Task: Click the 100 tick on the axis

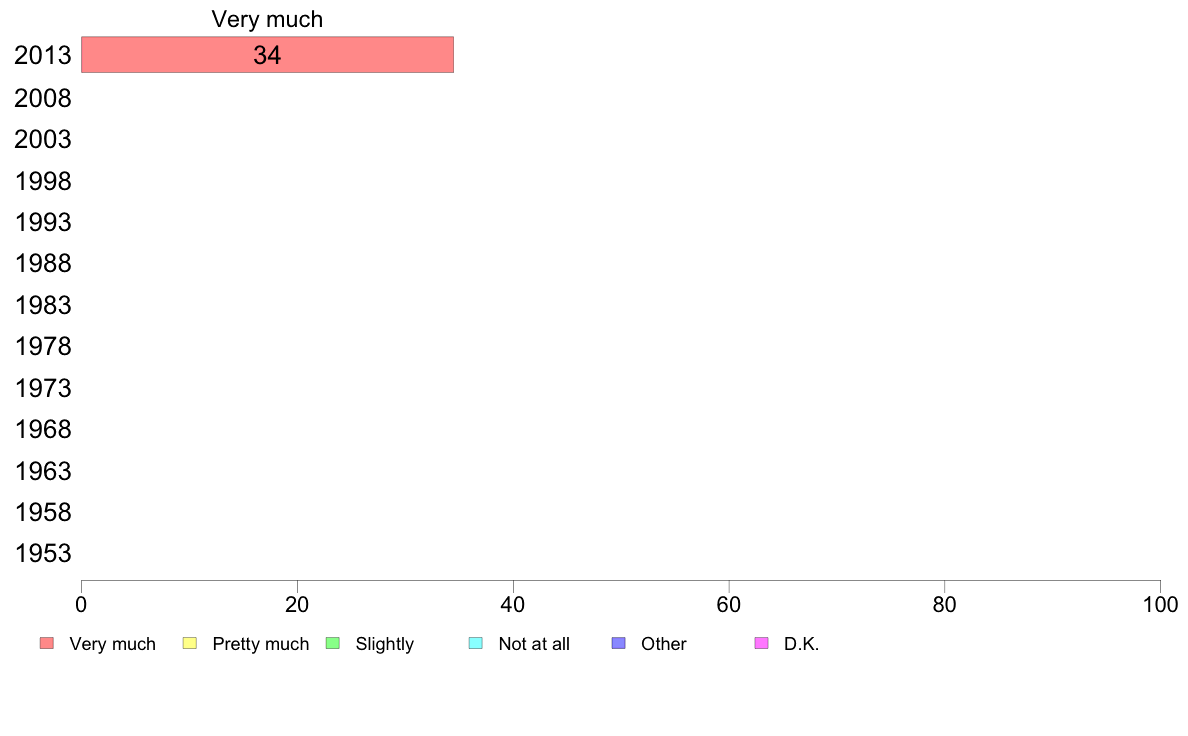Action: coord(1160,604)
